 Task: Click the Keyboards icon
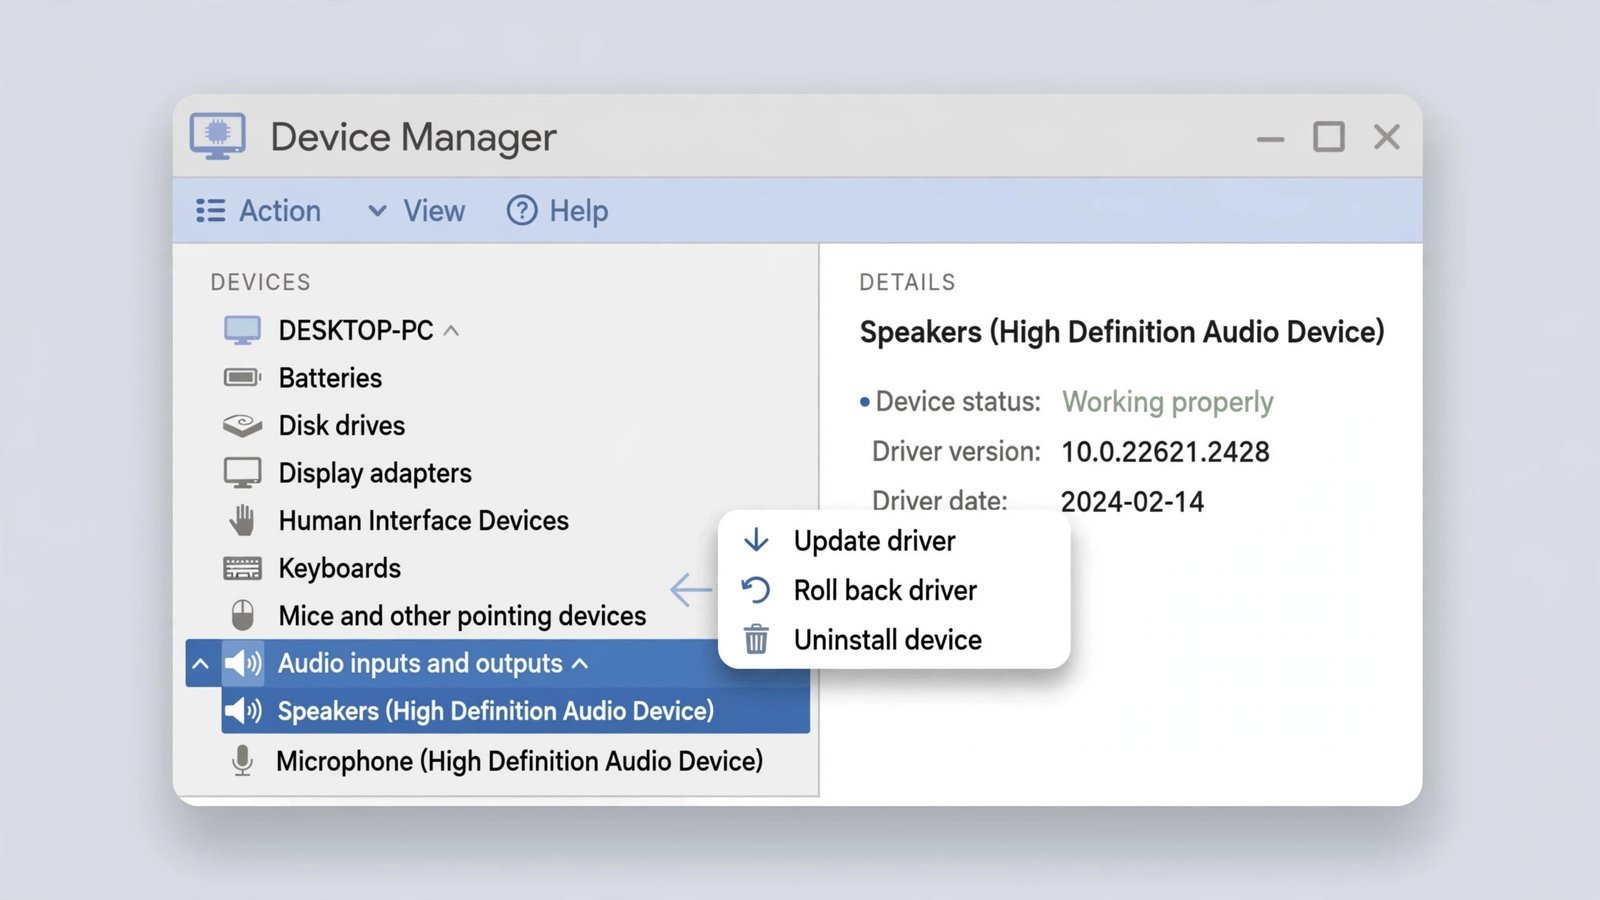tap(242, 568)
